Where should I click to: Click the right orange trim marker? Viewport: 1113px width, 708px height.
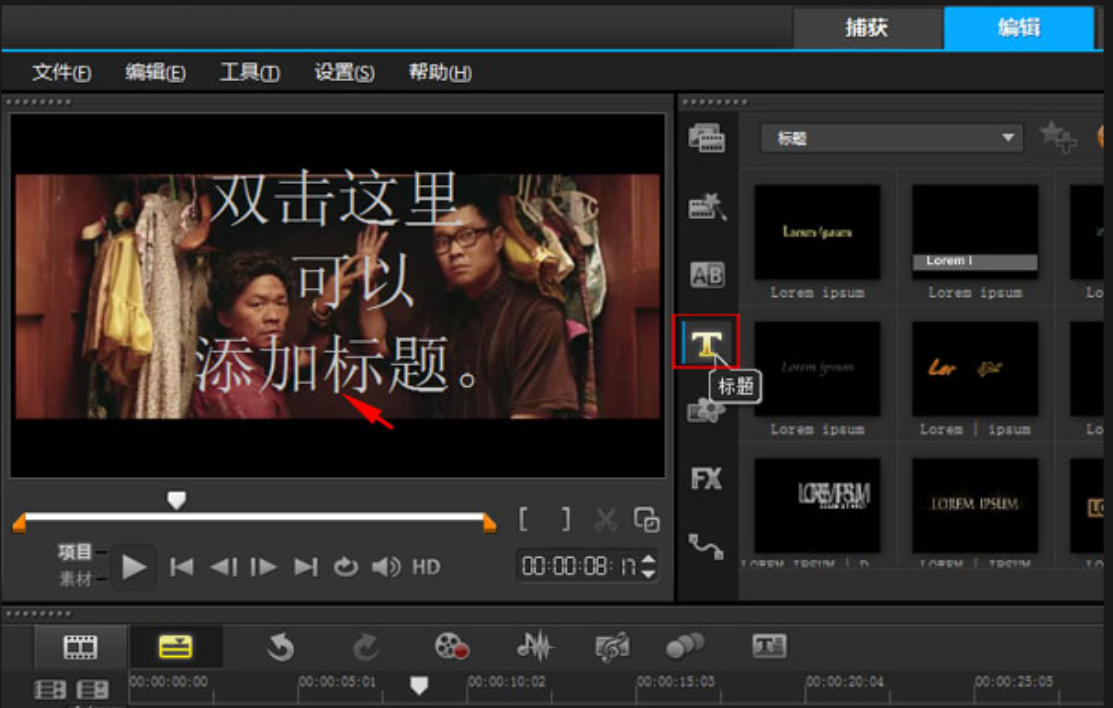489,523
